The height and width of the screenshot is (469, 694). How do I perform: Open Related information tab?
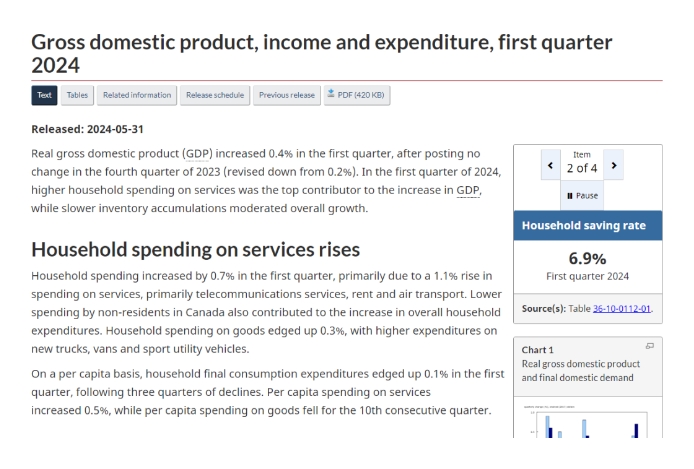pyautogui.click(x=137, y=95)
